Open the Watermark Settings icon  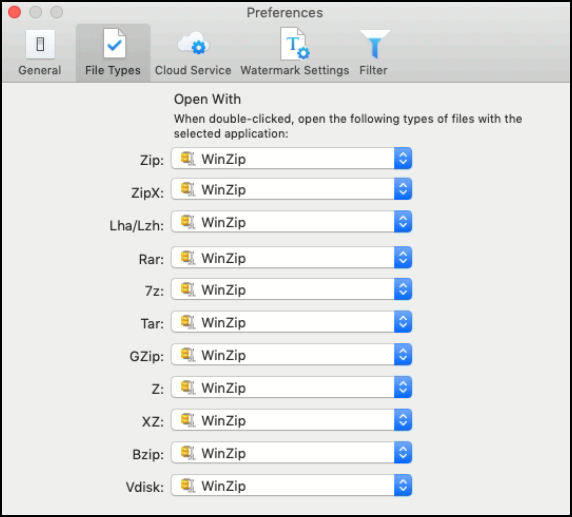(x=295, y=43)
